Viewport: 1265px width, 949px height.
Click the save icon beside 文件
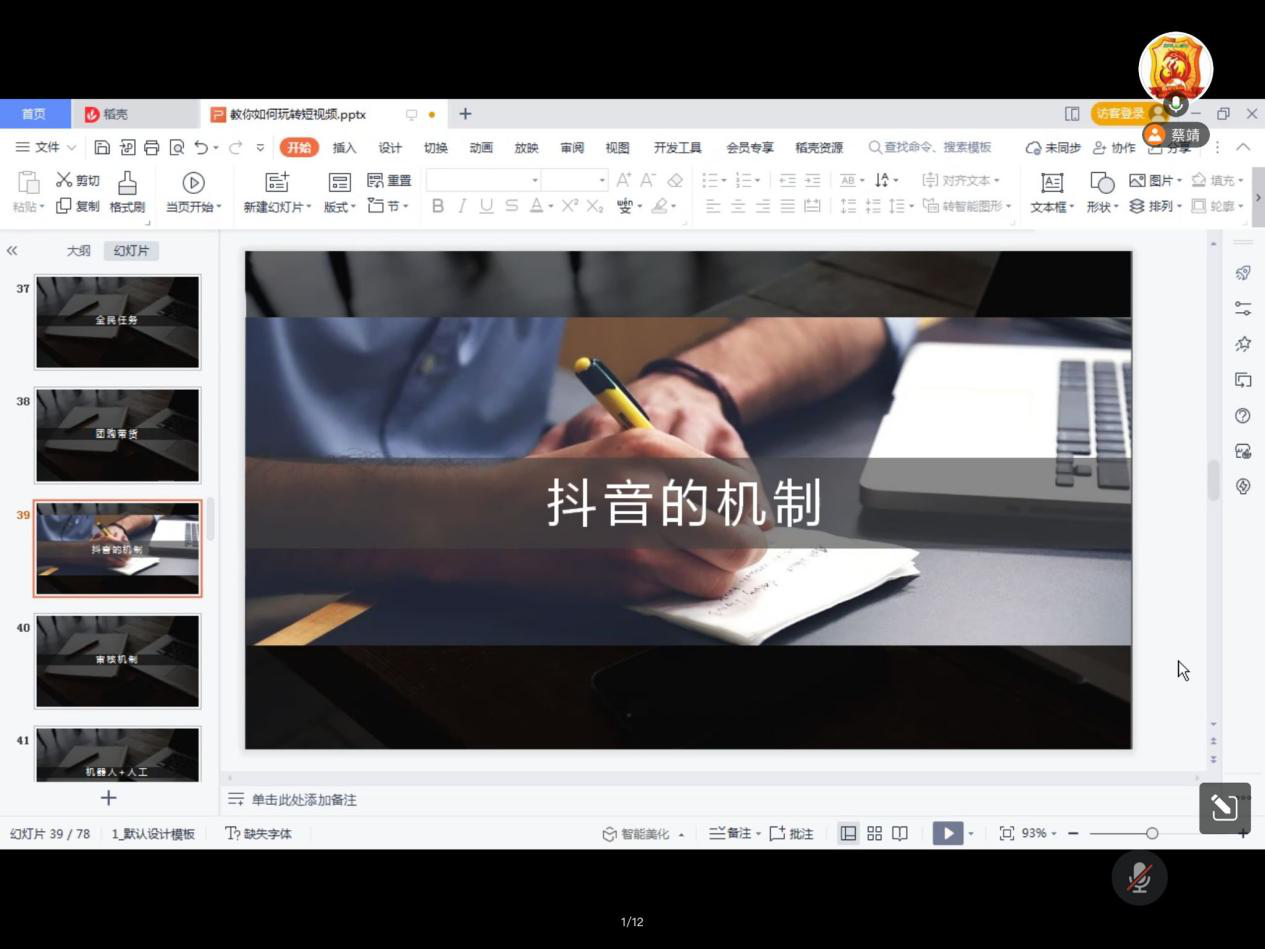[x=102, y=148]
